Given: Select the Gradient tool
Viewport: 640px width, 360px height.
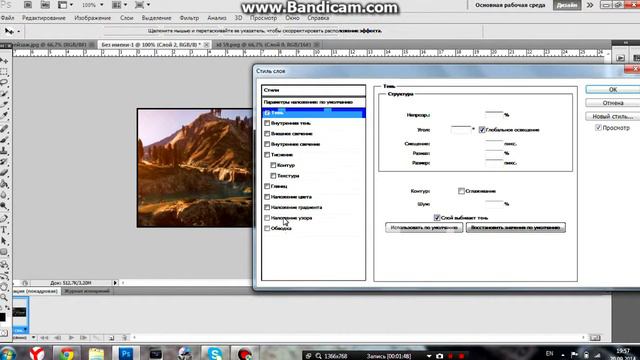Looking at the screenshot, I should tap(4, 184).
